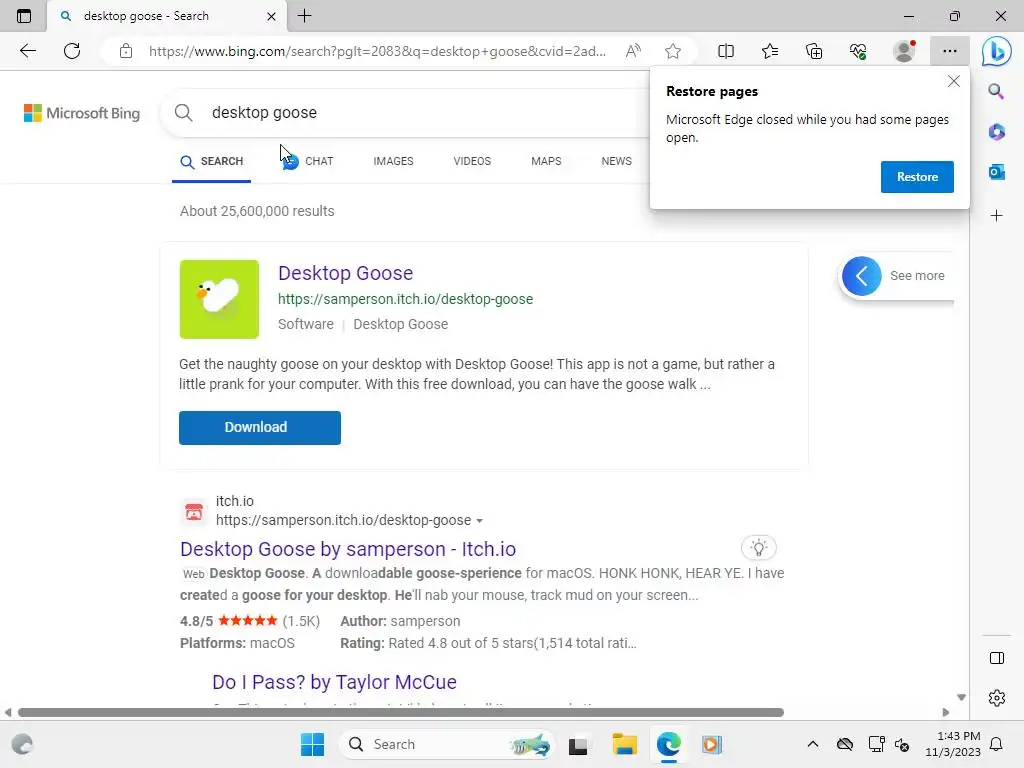1024x768 pixels.
Task: Switch to the NEWS tab
Action: 616,161
